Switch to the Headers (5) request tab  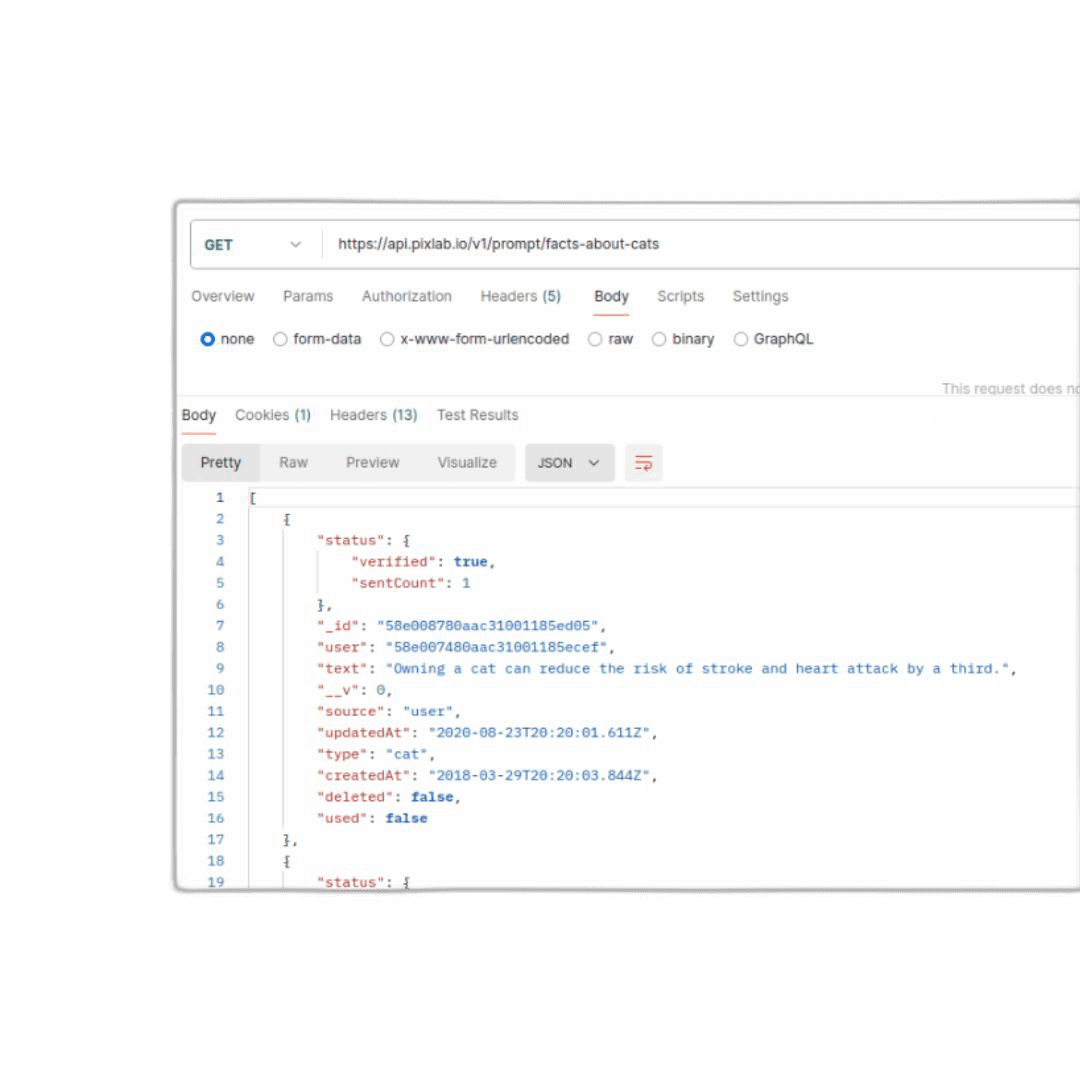(x=520, y=296)
